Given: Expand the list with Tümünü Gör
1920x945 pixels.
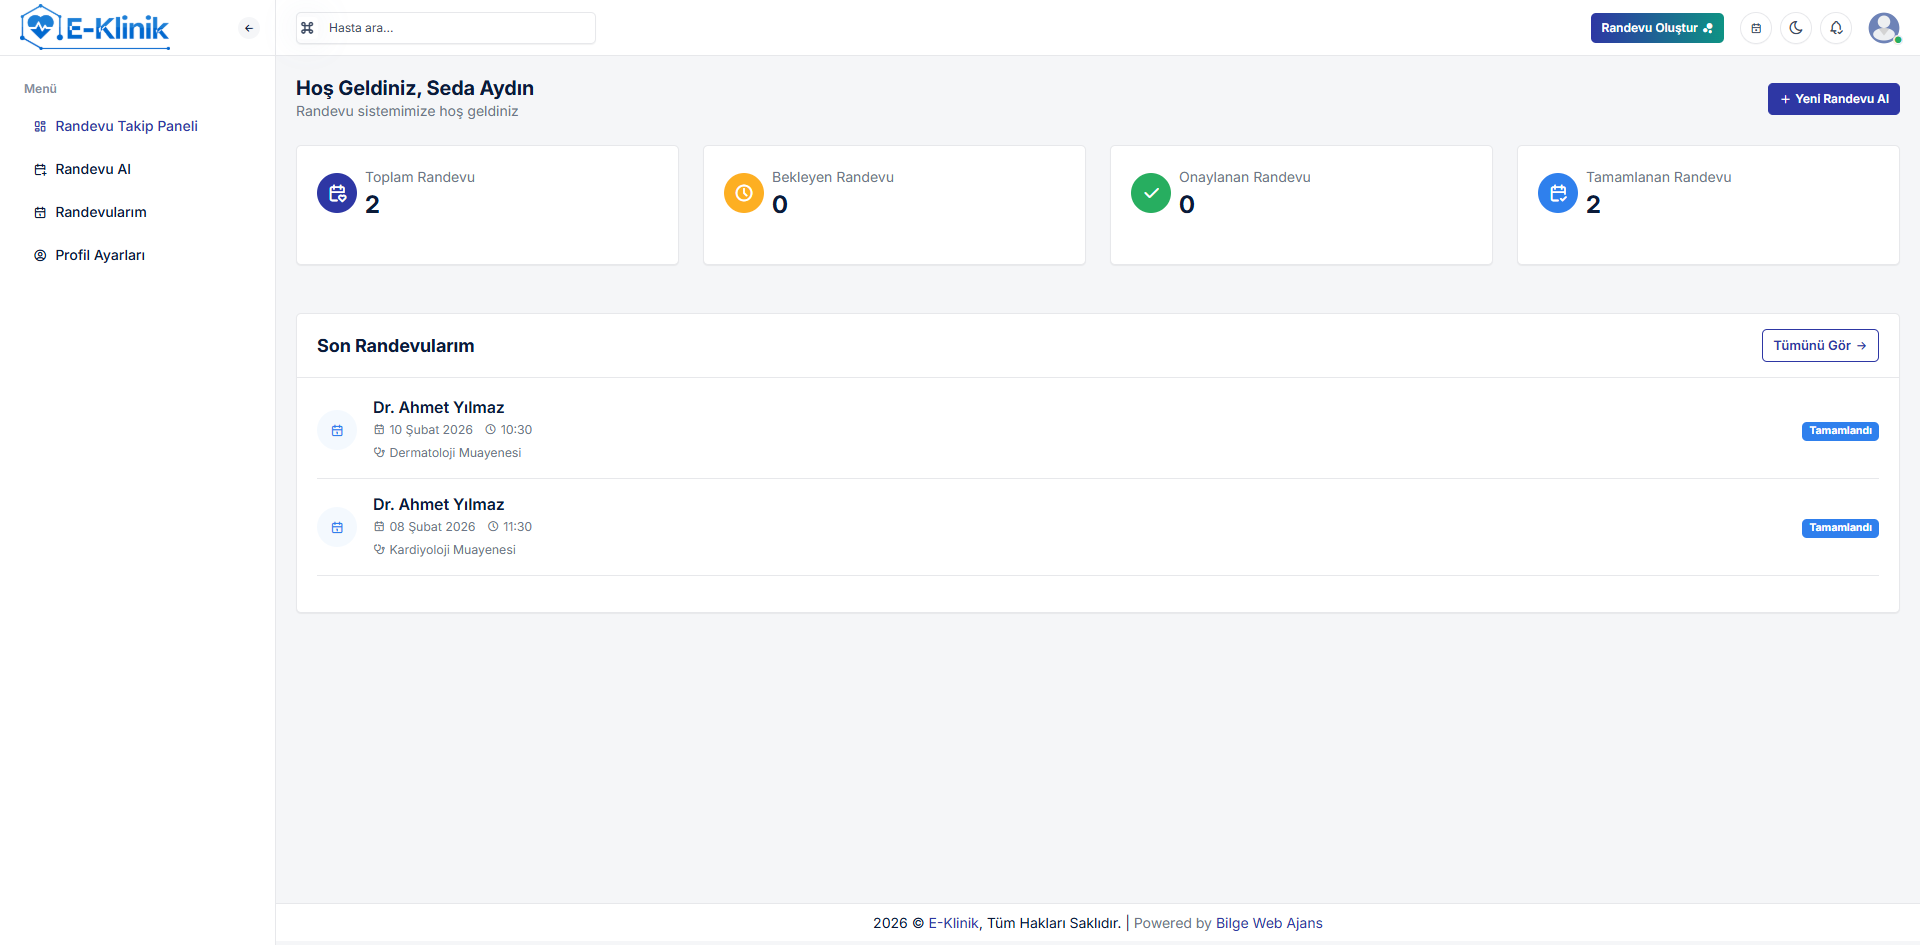Looking at the screenshot, I should tap(1819, 346).
